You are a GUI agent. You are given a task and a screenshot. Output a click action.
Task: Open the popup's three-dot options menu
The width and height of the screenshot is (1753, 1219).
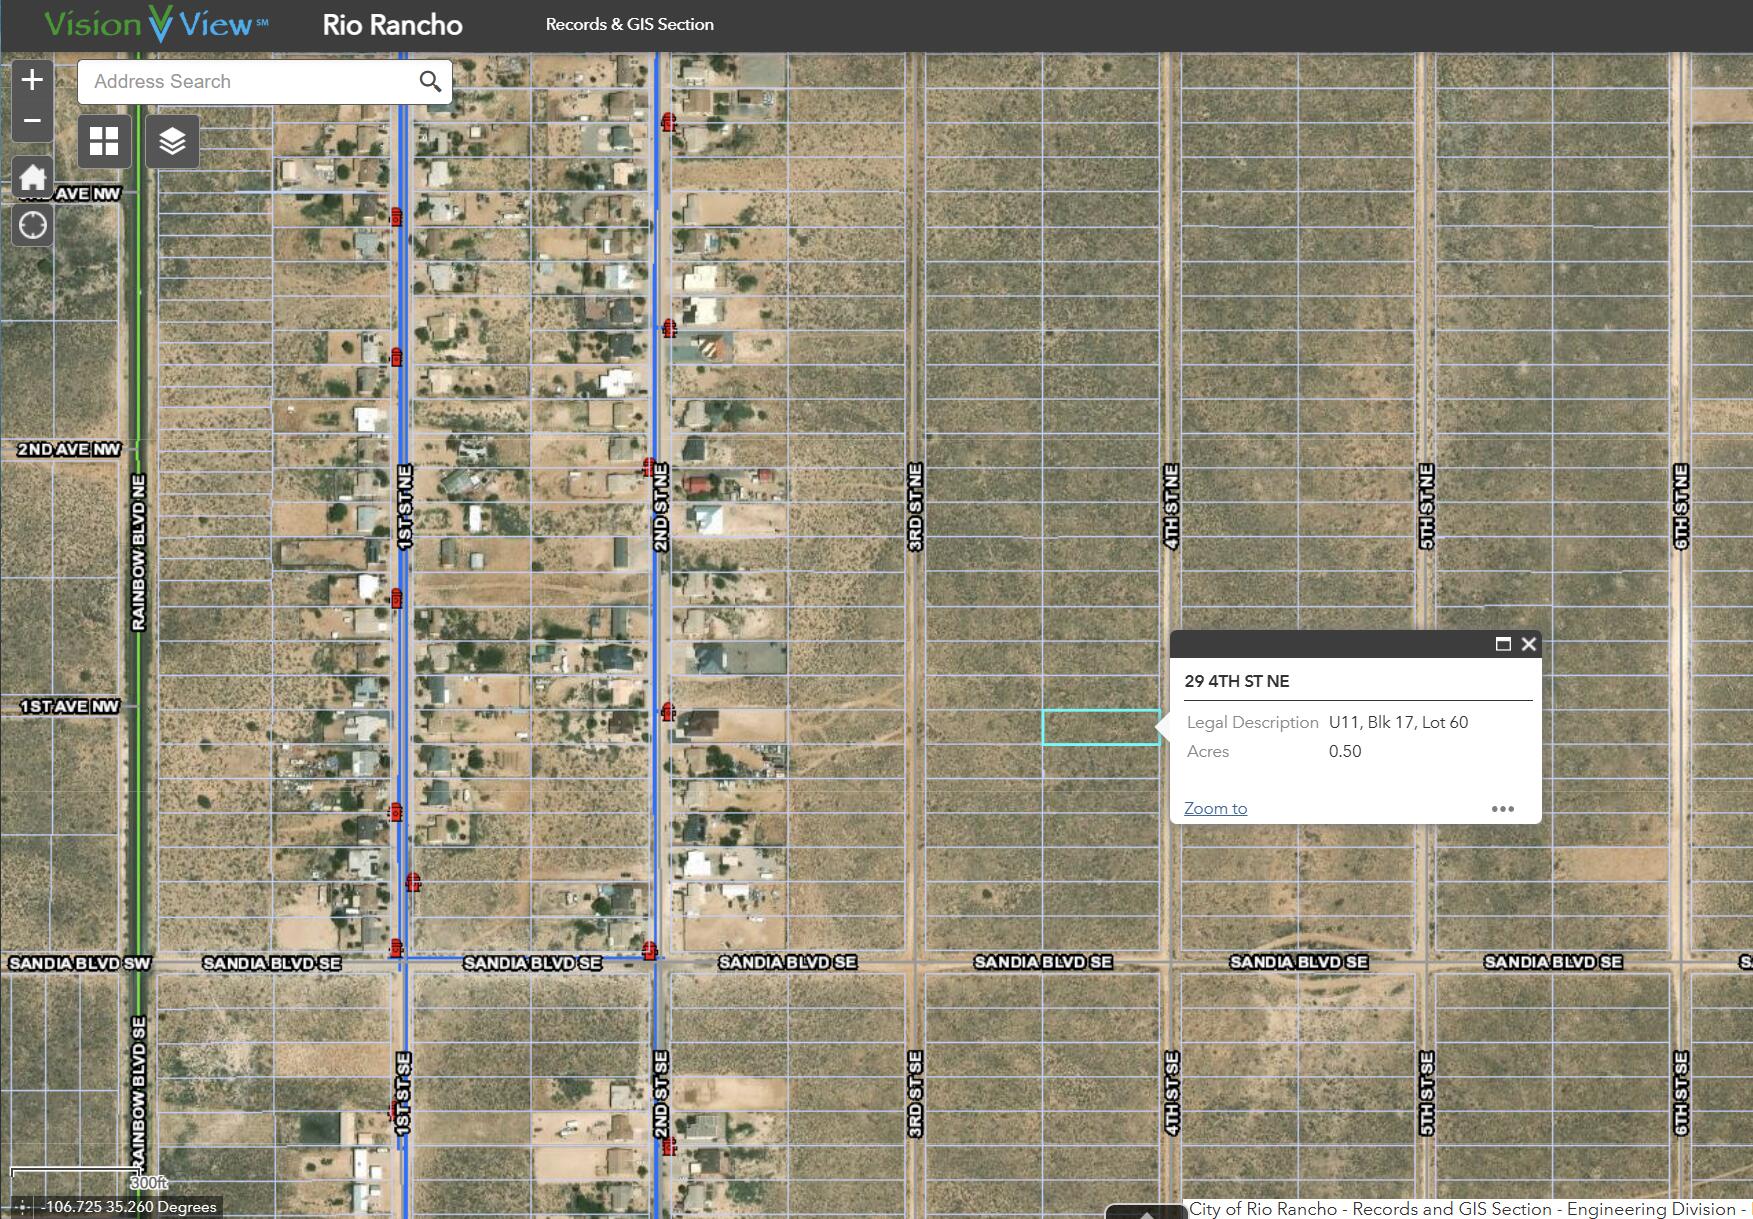coord(1502,809)
